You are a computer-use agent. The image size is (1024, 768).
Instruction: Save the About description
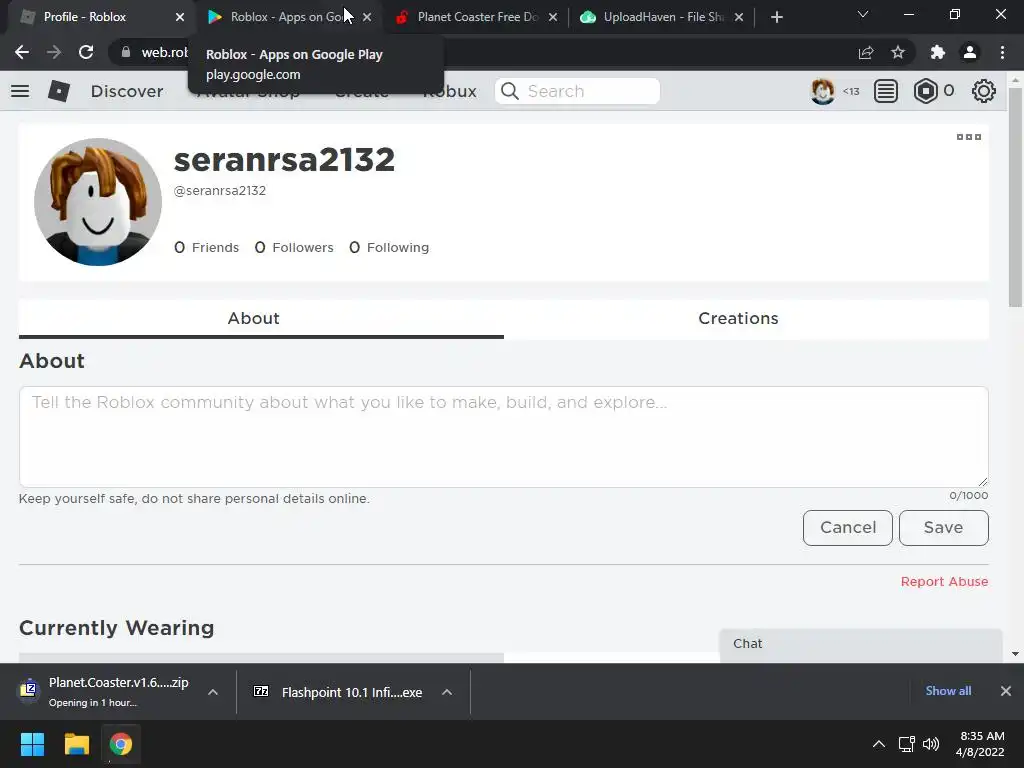click(x=944, y=528)
